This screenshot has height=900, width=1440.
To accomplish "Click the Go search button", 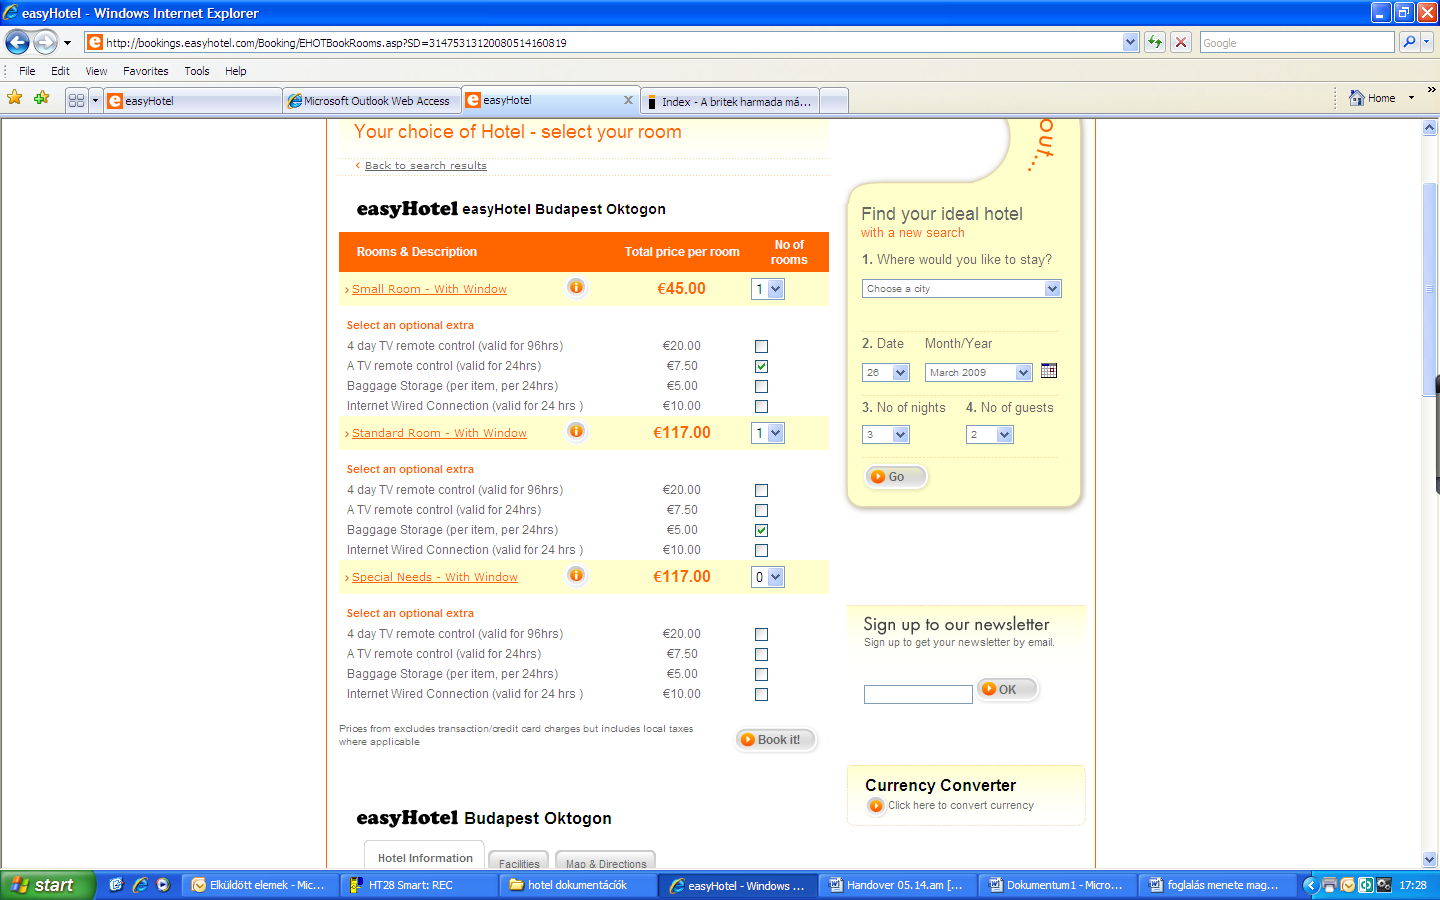I will (x=895, y=477).
